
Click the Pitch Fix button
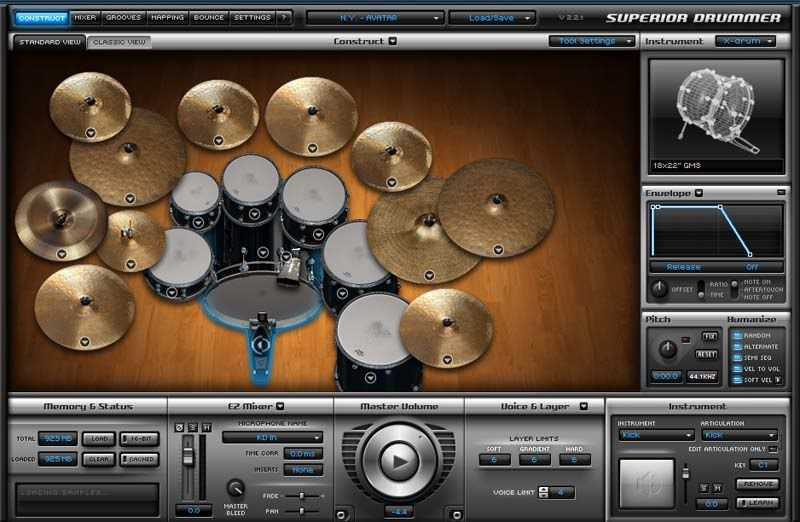point(710,336)
